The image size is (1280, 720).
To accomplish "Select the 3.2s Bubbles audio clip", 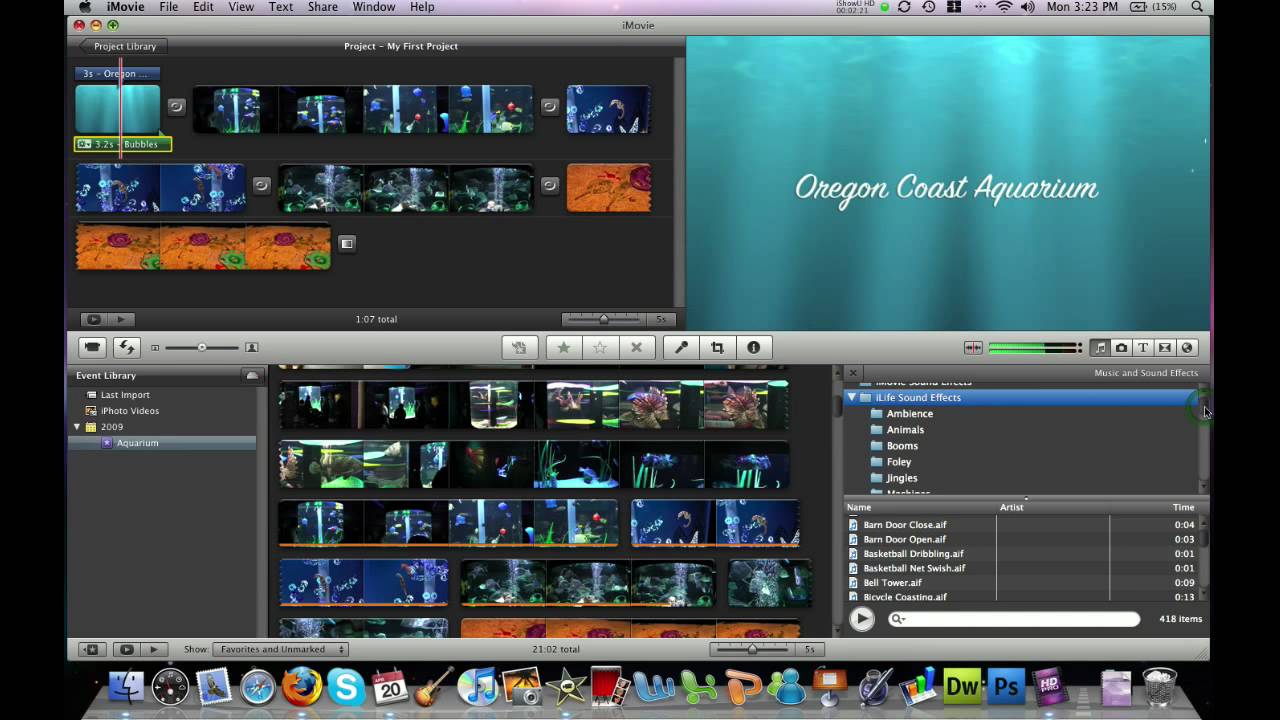I will (x=123, y=144).
